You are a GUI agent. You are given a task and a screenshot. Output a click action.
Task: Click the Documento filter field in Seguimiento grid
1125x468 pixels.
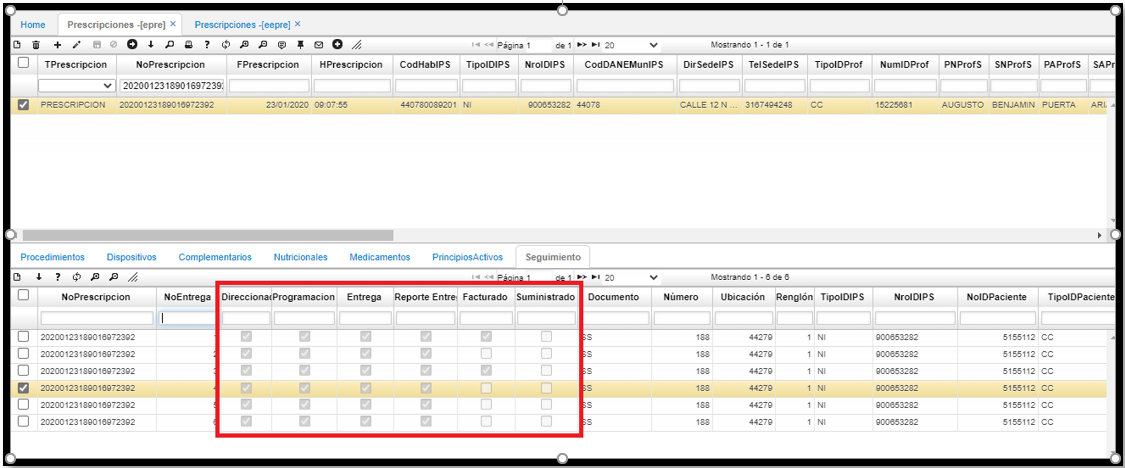click(616, 318)
